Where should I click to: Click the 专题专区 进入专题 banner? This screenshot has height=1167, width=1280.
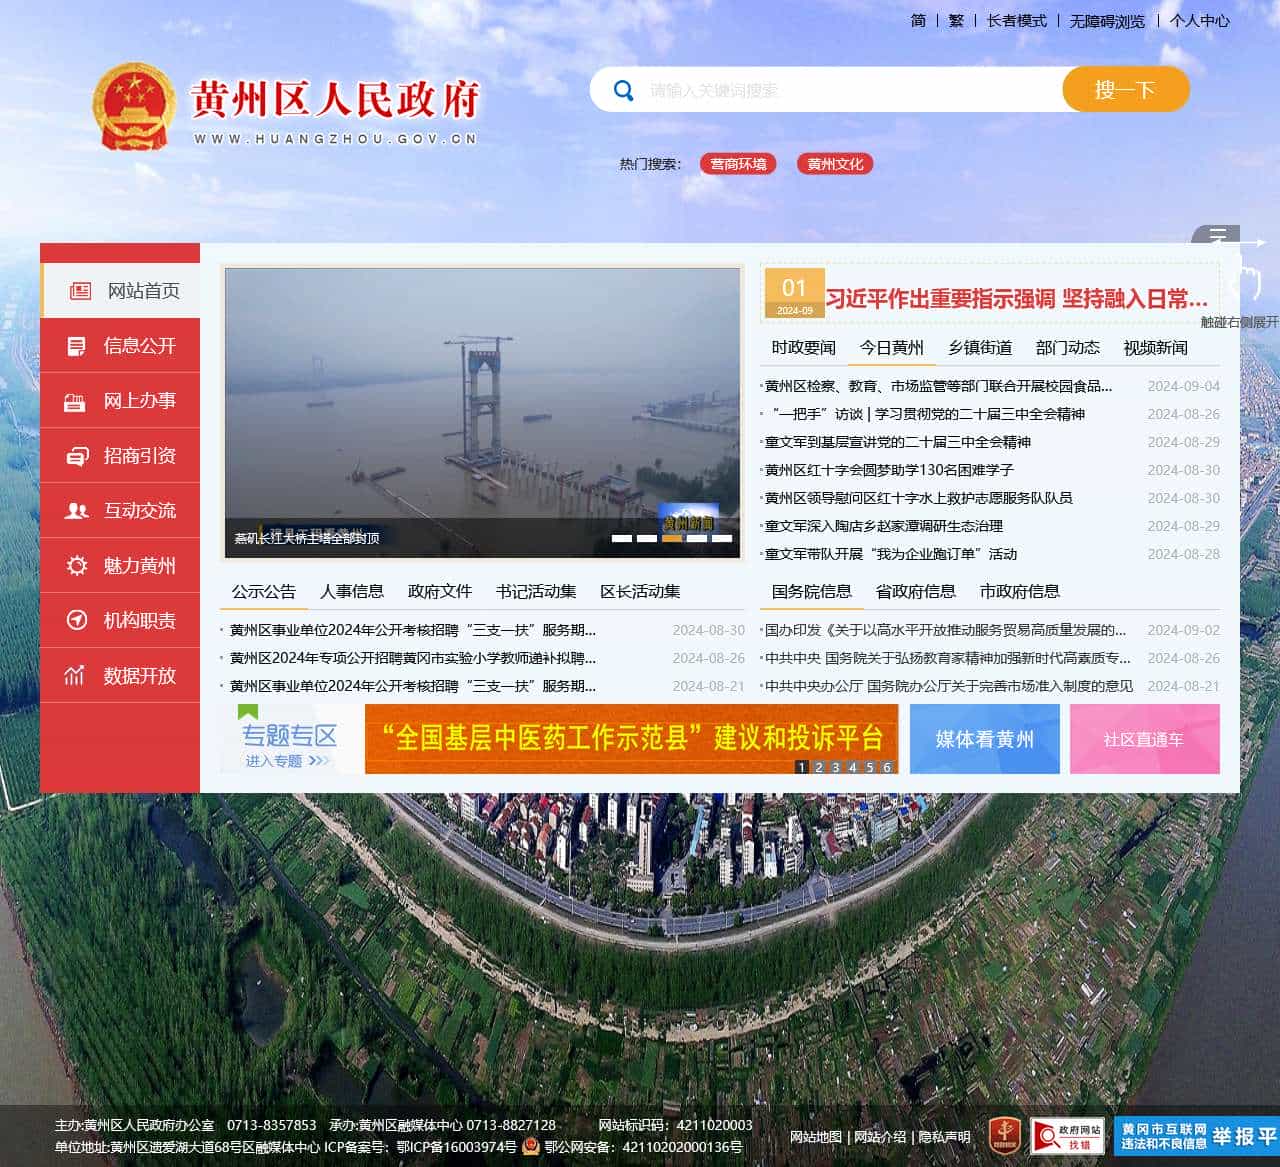point(290,739)
